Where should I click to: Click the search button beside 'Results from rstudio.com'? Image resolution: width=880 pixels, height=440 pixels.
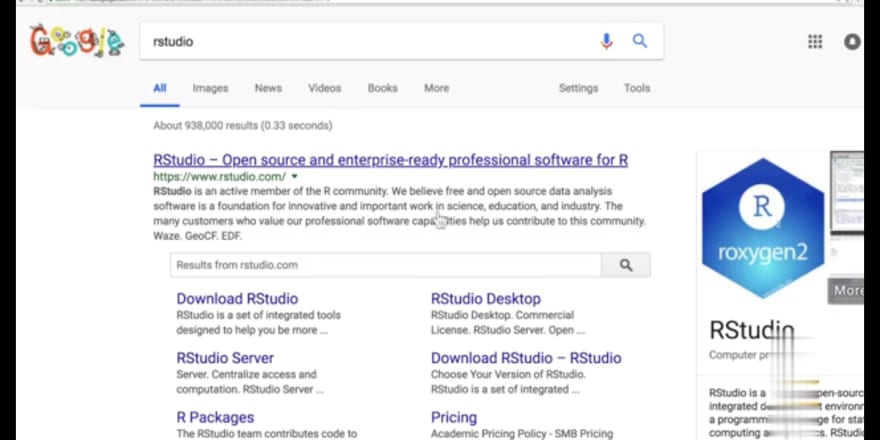pyautogui.click(x=626, y=265)
